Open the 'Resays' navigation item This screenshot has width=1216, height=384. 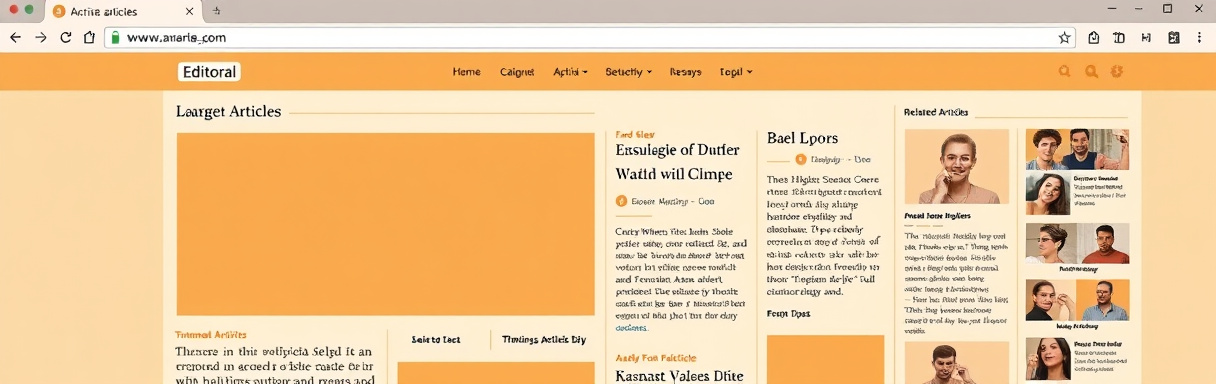point(685,72)
